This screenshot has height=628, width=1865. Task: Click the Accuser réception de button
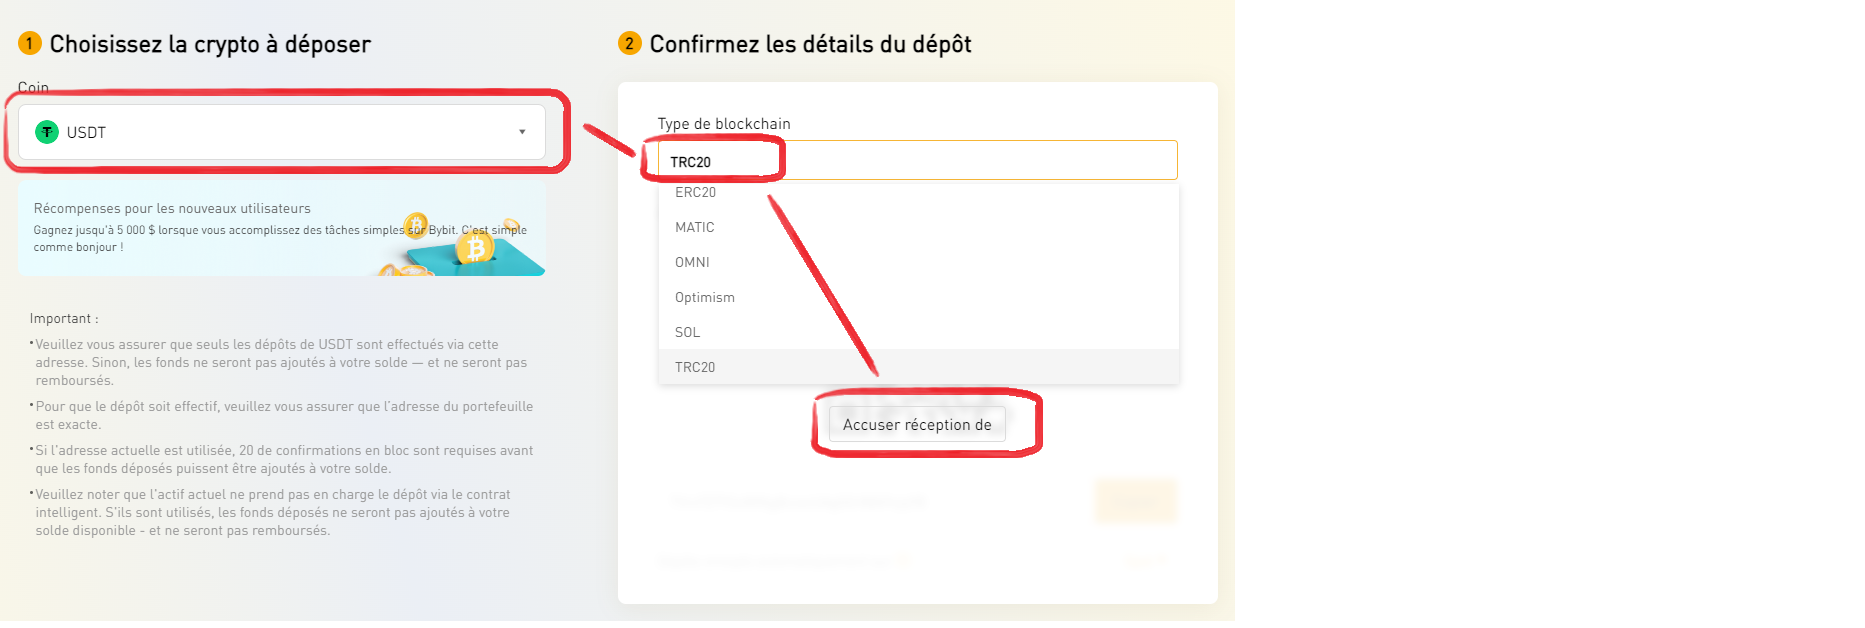(x=917, y=424)
